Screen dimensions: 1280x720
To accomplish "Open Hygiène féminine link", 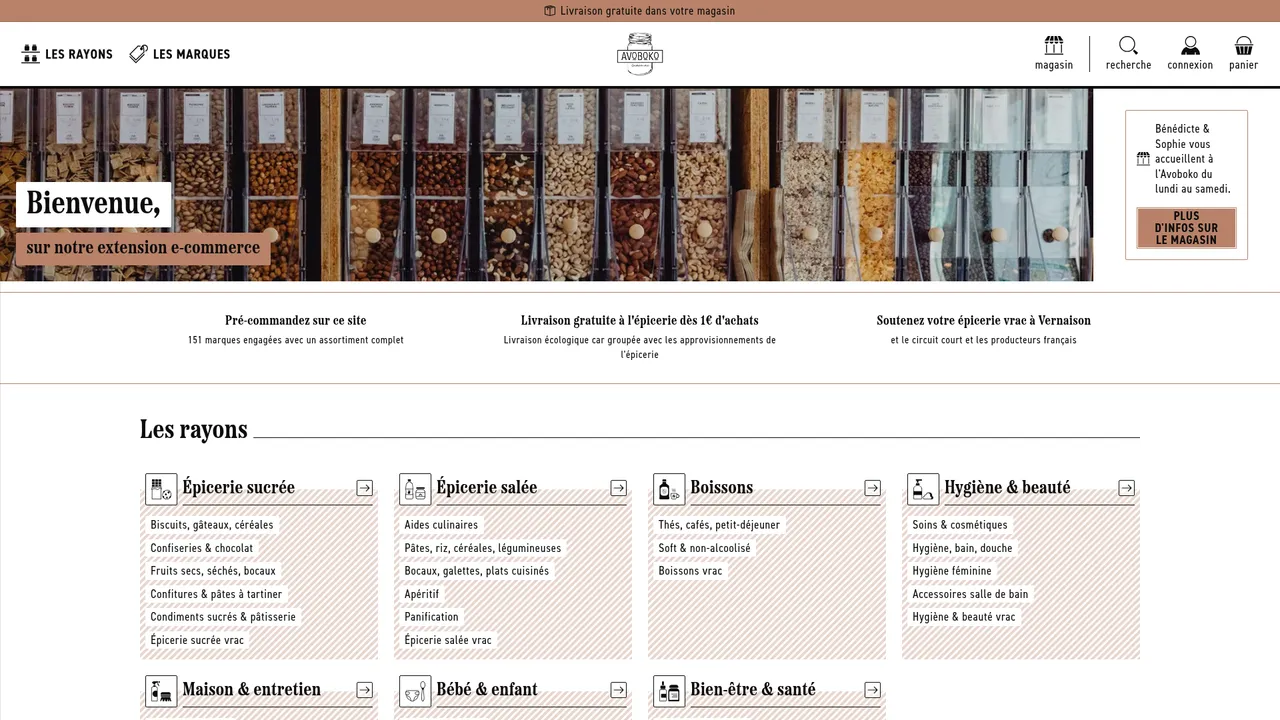I will click(x=952, y=571).
